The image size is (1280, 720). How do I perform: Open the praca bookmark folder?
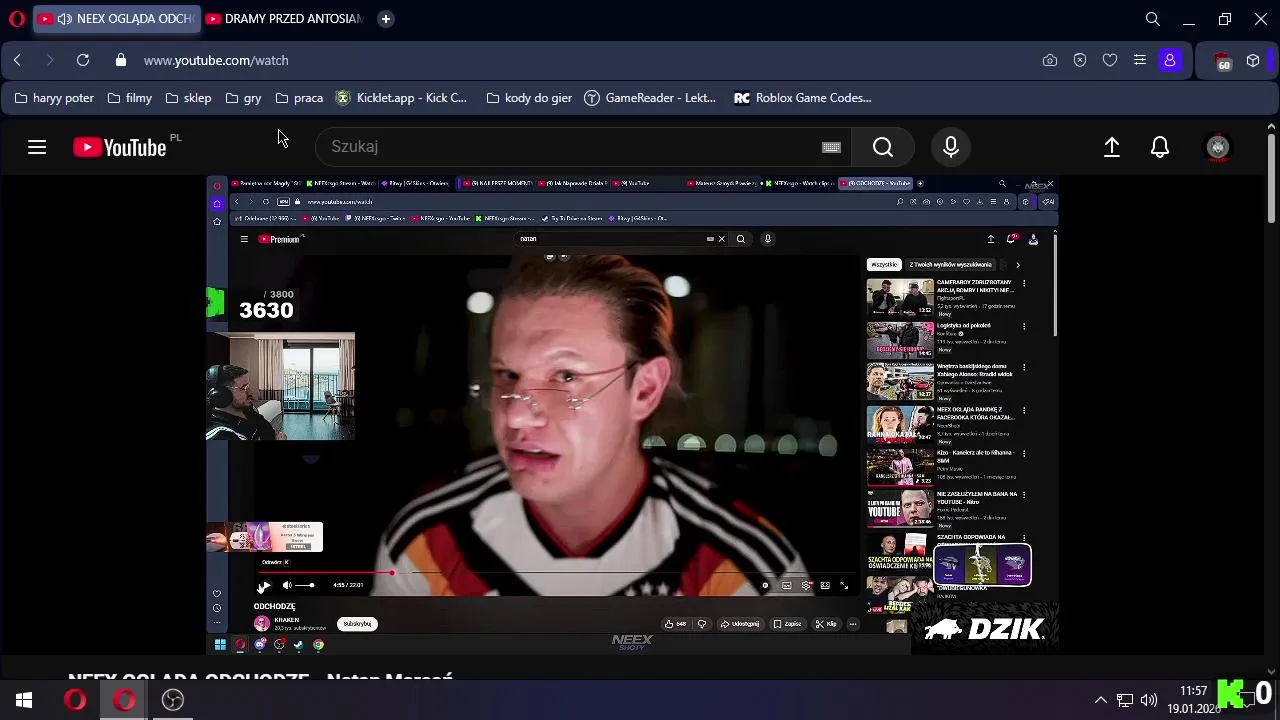299,98
